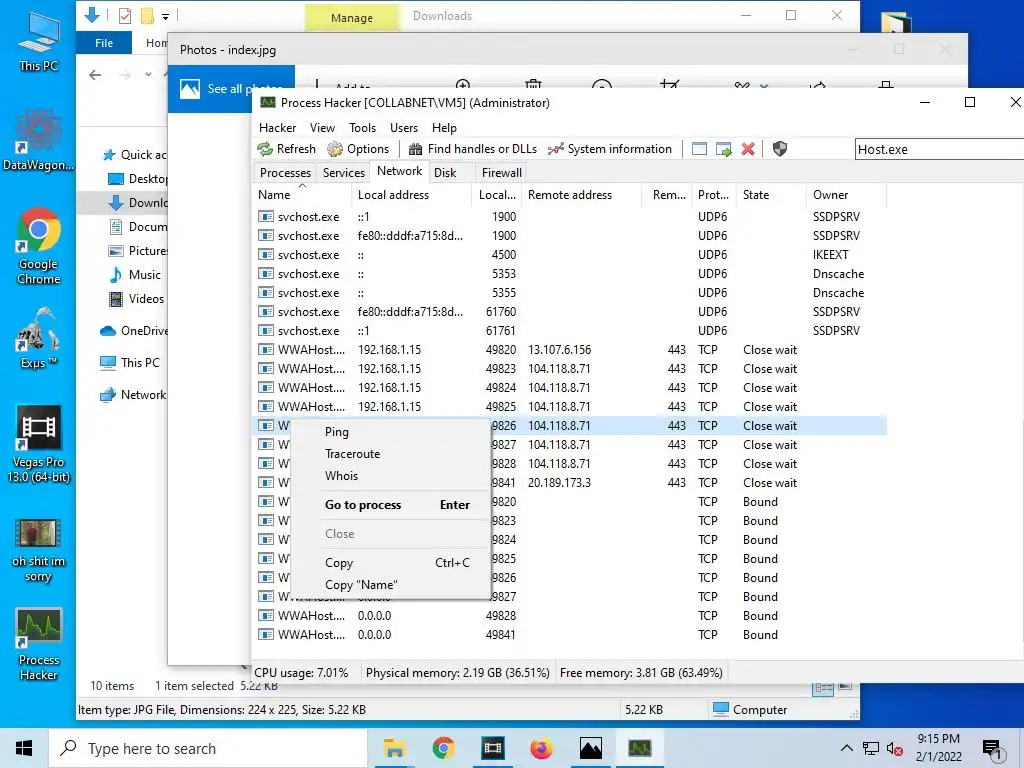Select WWAHost row with remote 20.189.173.3
This screenshot has height=768, width=1024.
[x=570, y=483]
